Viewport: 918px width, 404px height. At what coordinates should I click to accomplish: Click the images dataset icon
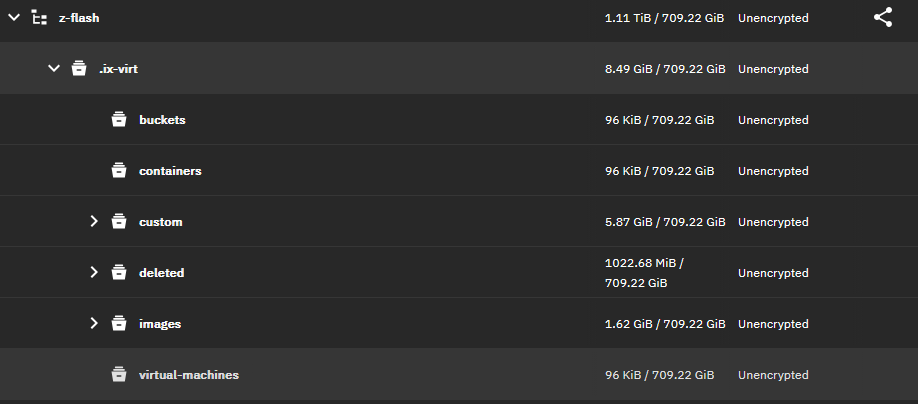(119, 323)
